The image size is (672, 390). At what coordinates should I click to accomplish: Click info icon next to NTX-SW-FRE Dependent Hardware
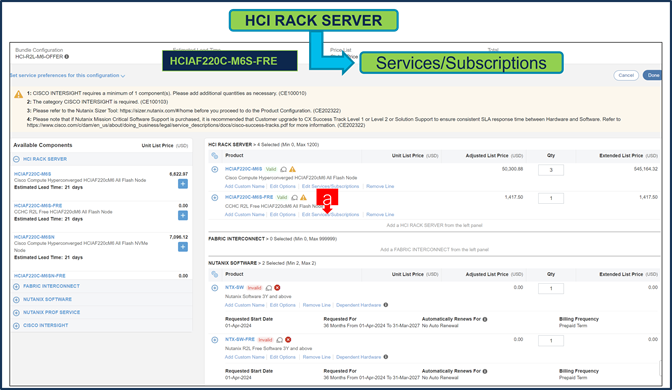(x=386, y=357)
